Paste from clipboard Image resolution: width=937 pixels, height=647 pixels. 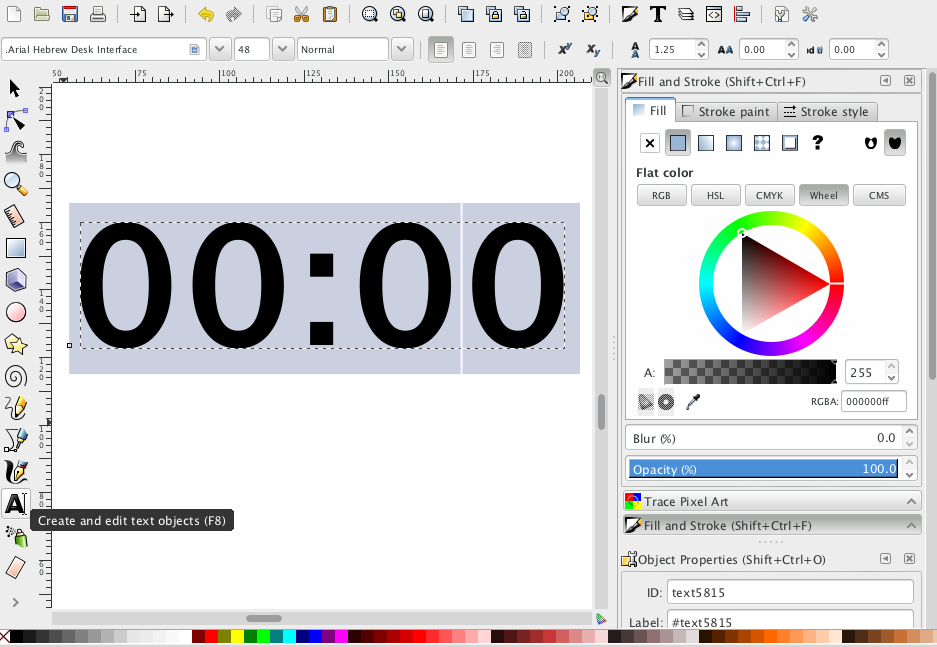click(x=330, y=14)
